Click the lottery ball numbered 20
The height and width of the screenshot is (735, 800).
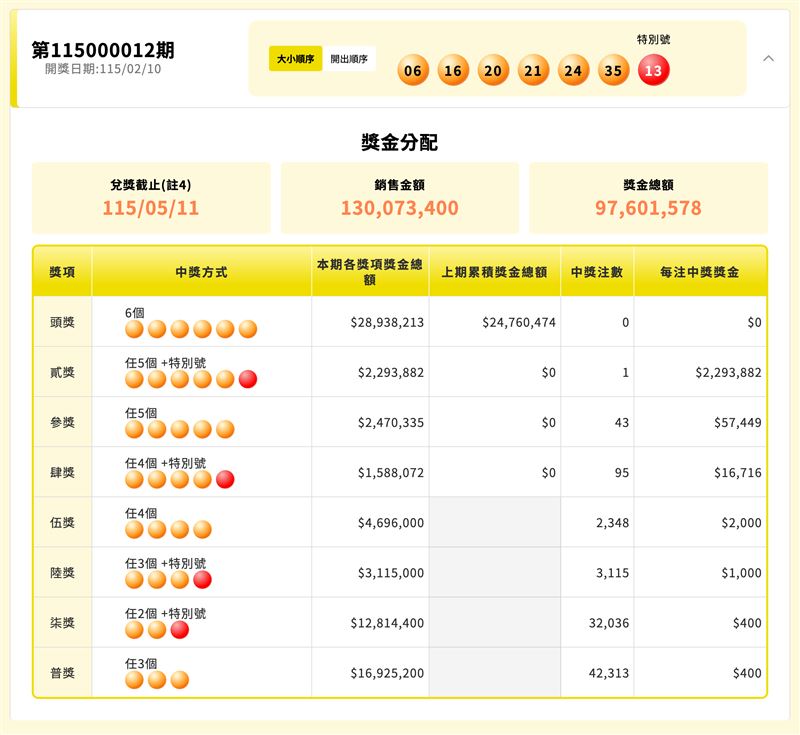(493, 71)
